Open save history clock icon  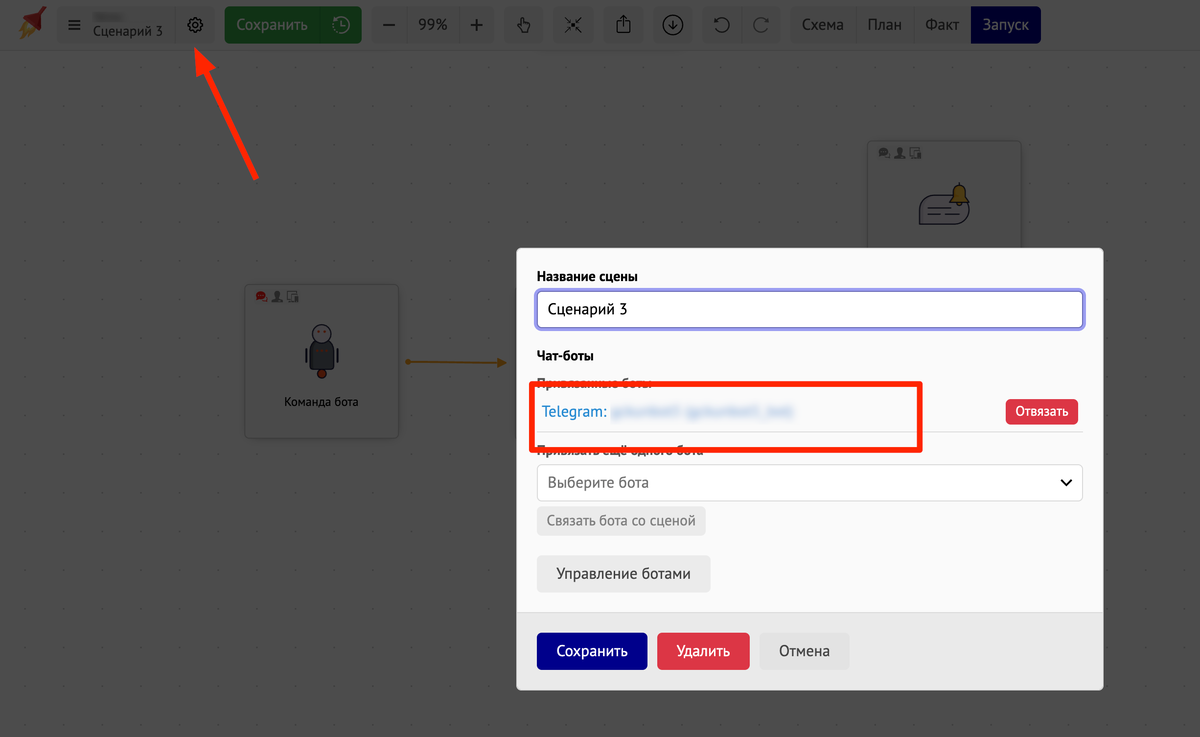pyautogui.click(x=342, y=25)
